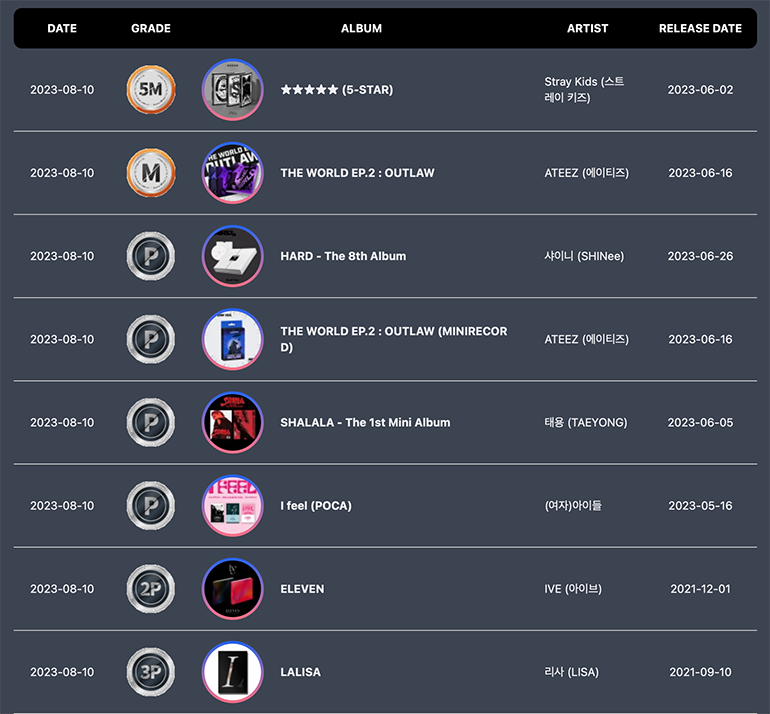Sort by the RELEASE DATE column header
Viewport: 770px width, 714px height.
point(700,28)
